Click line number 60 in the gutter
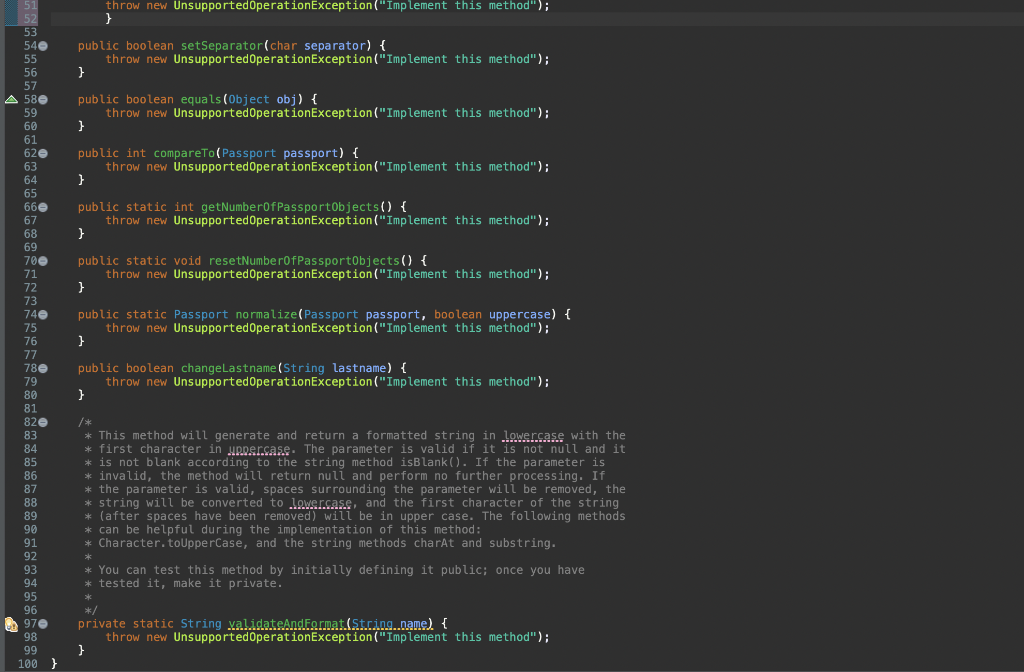The image size is (1024, 672). pos(30,126)
